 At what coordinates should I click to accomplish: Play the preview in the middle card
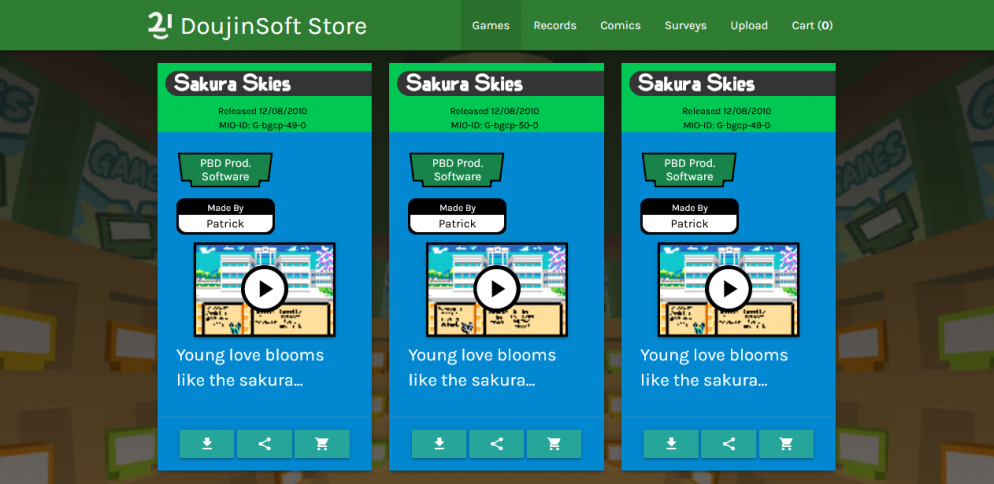pos(497,290)
